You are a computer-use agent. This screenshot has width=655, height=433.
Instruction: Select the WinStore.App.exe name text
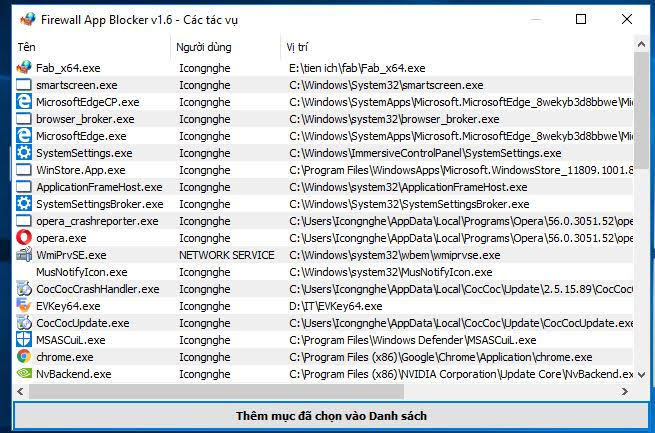point(81,170)
